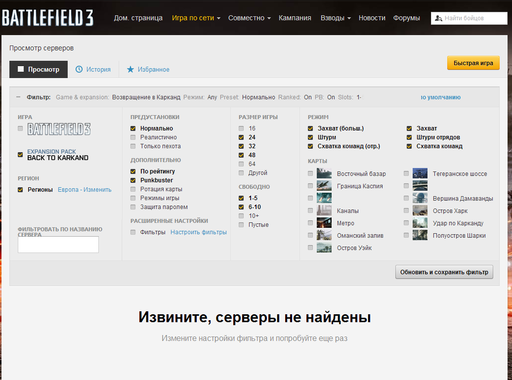Viewport: 512px width, 380px height.
Task: Click the Остров Харк map thumbnail
Action: click(420, 210)
